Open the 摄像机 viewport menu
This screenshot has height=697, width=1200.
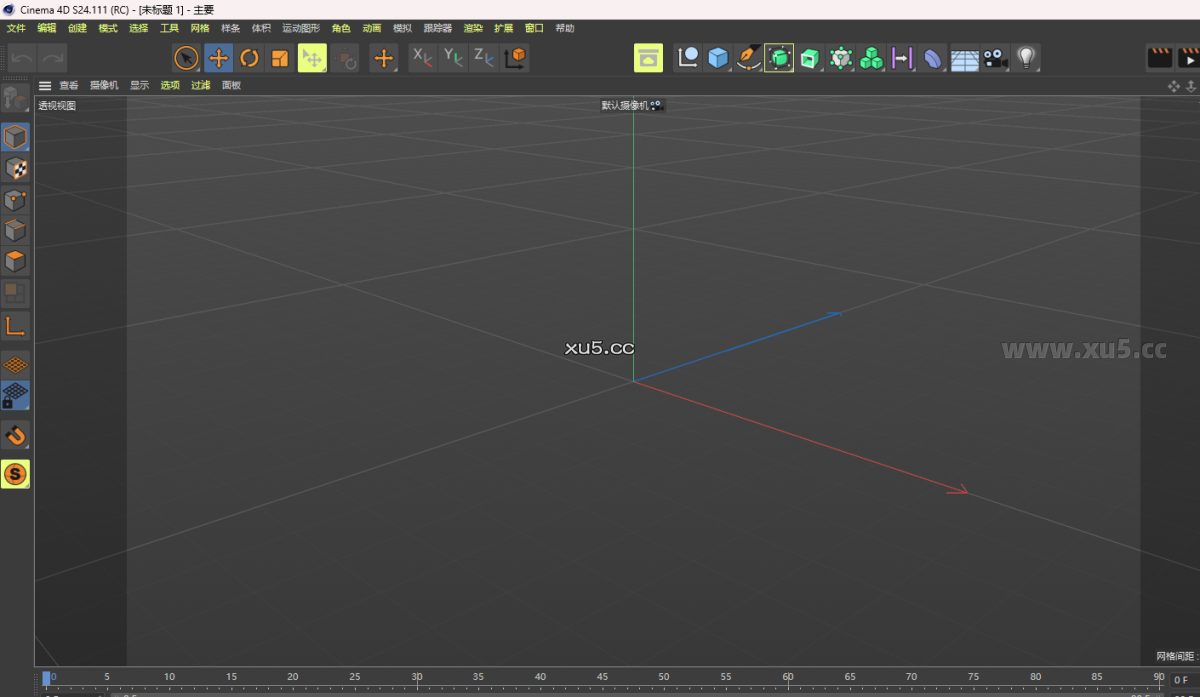coord(104,85)
